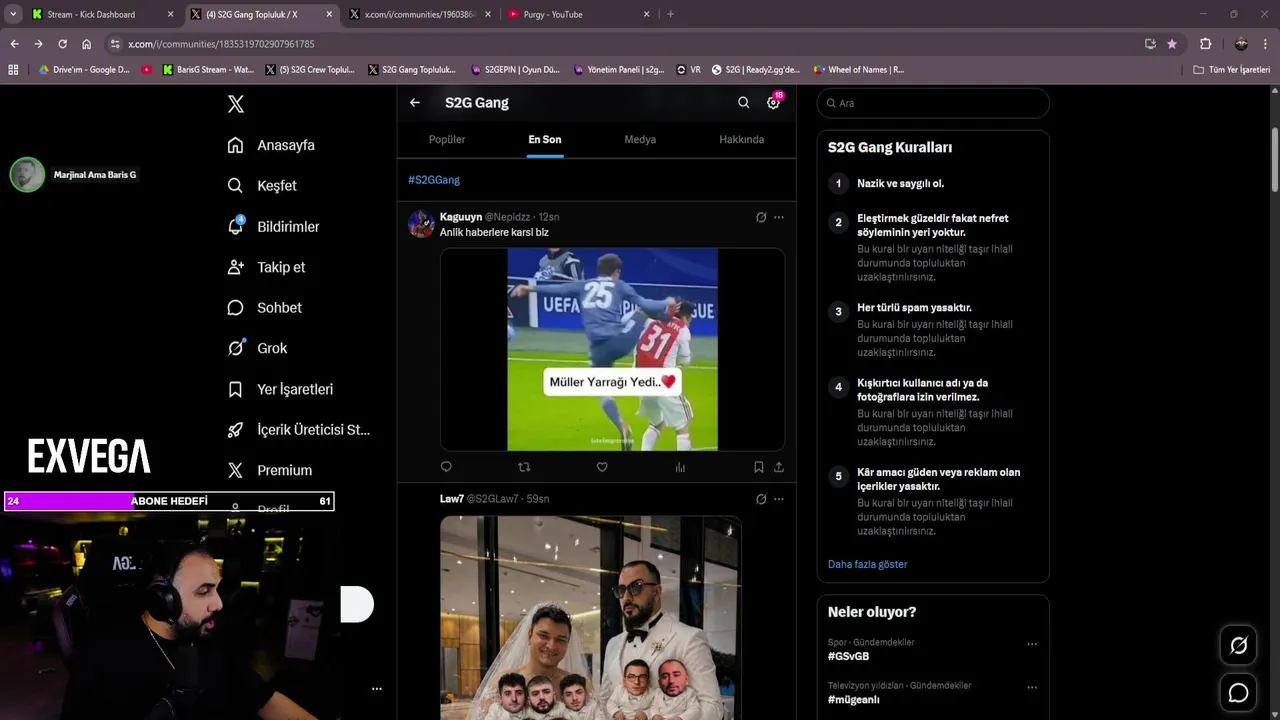Open the tab search dropdown arrow

pos(13,14)
